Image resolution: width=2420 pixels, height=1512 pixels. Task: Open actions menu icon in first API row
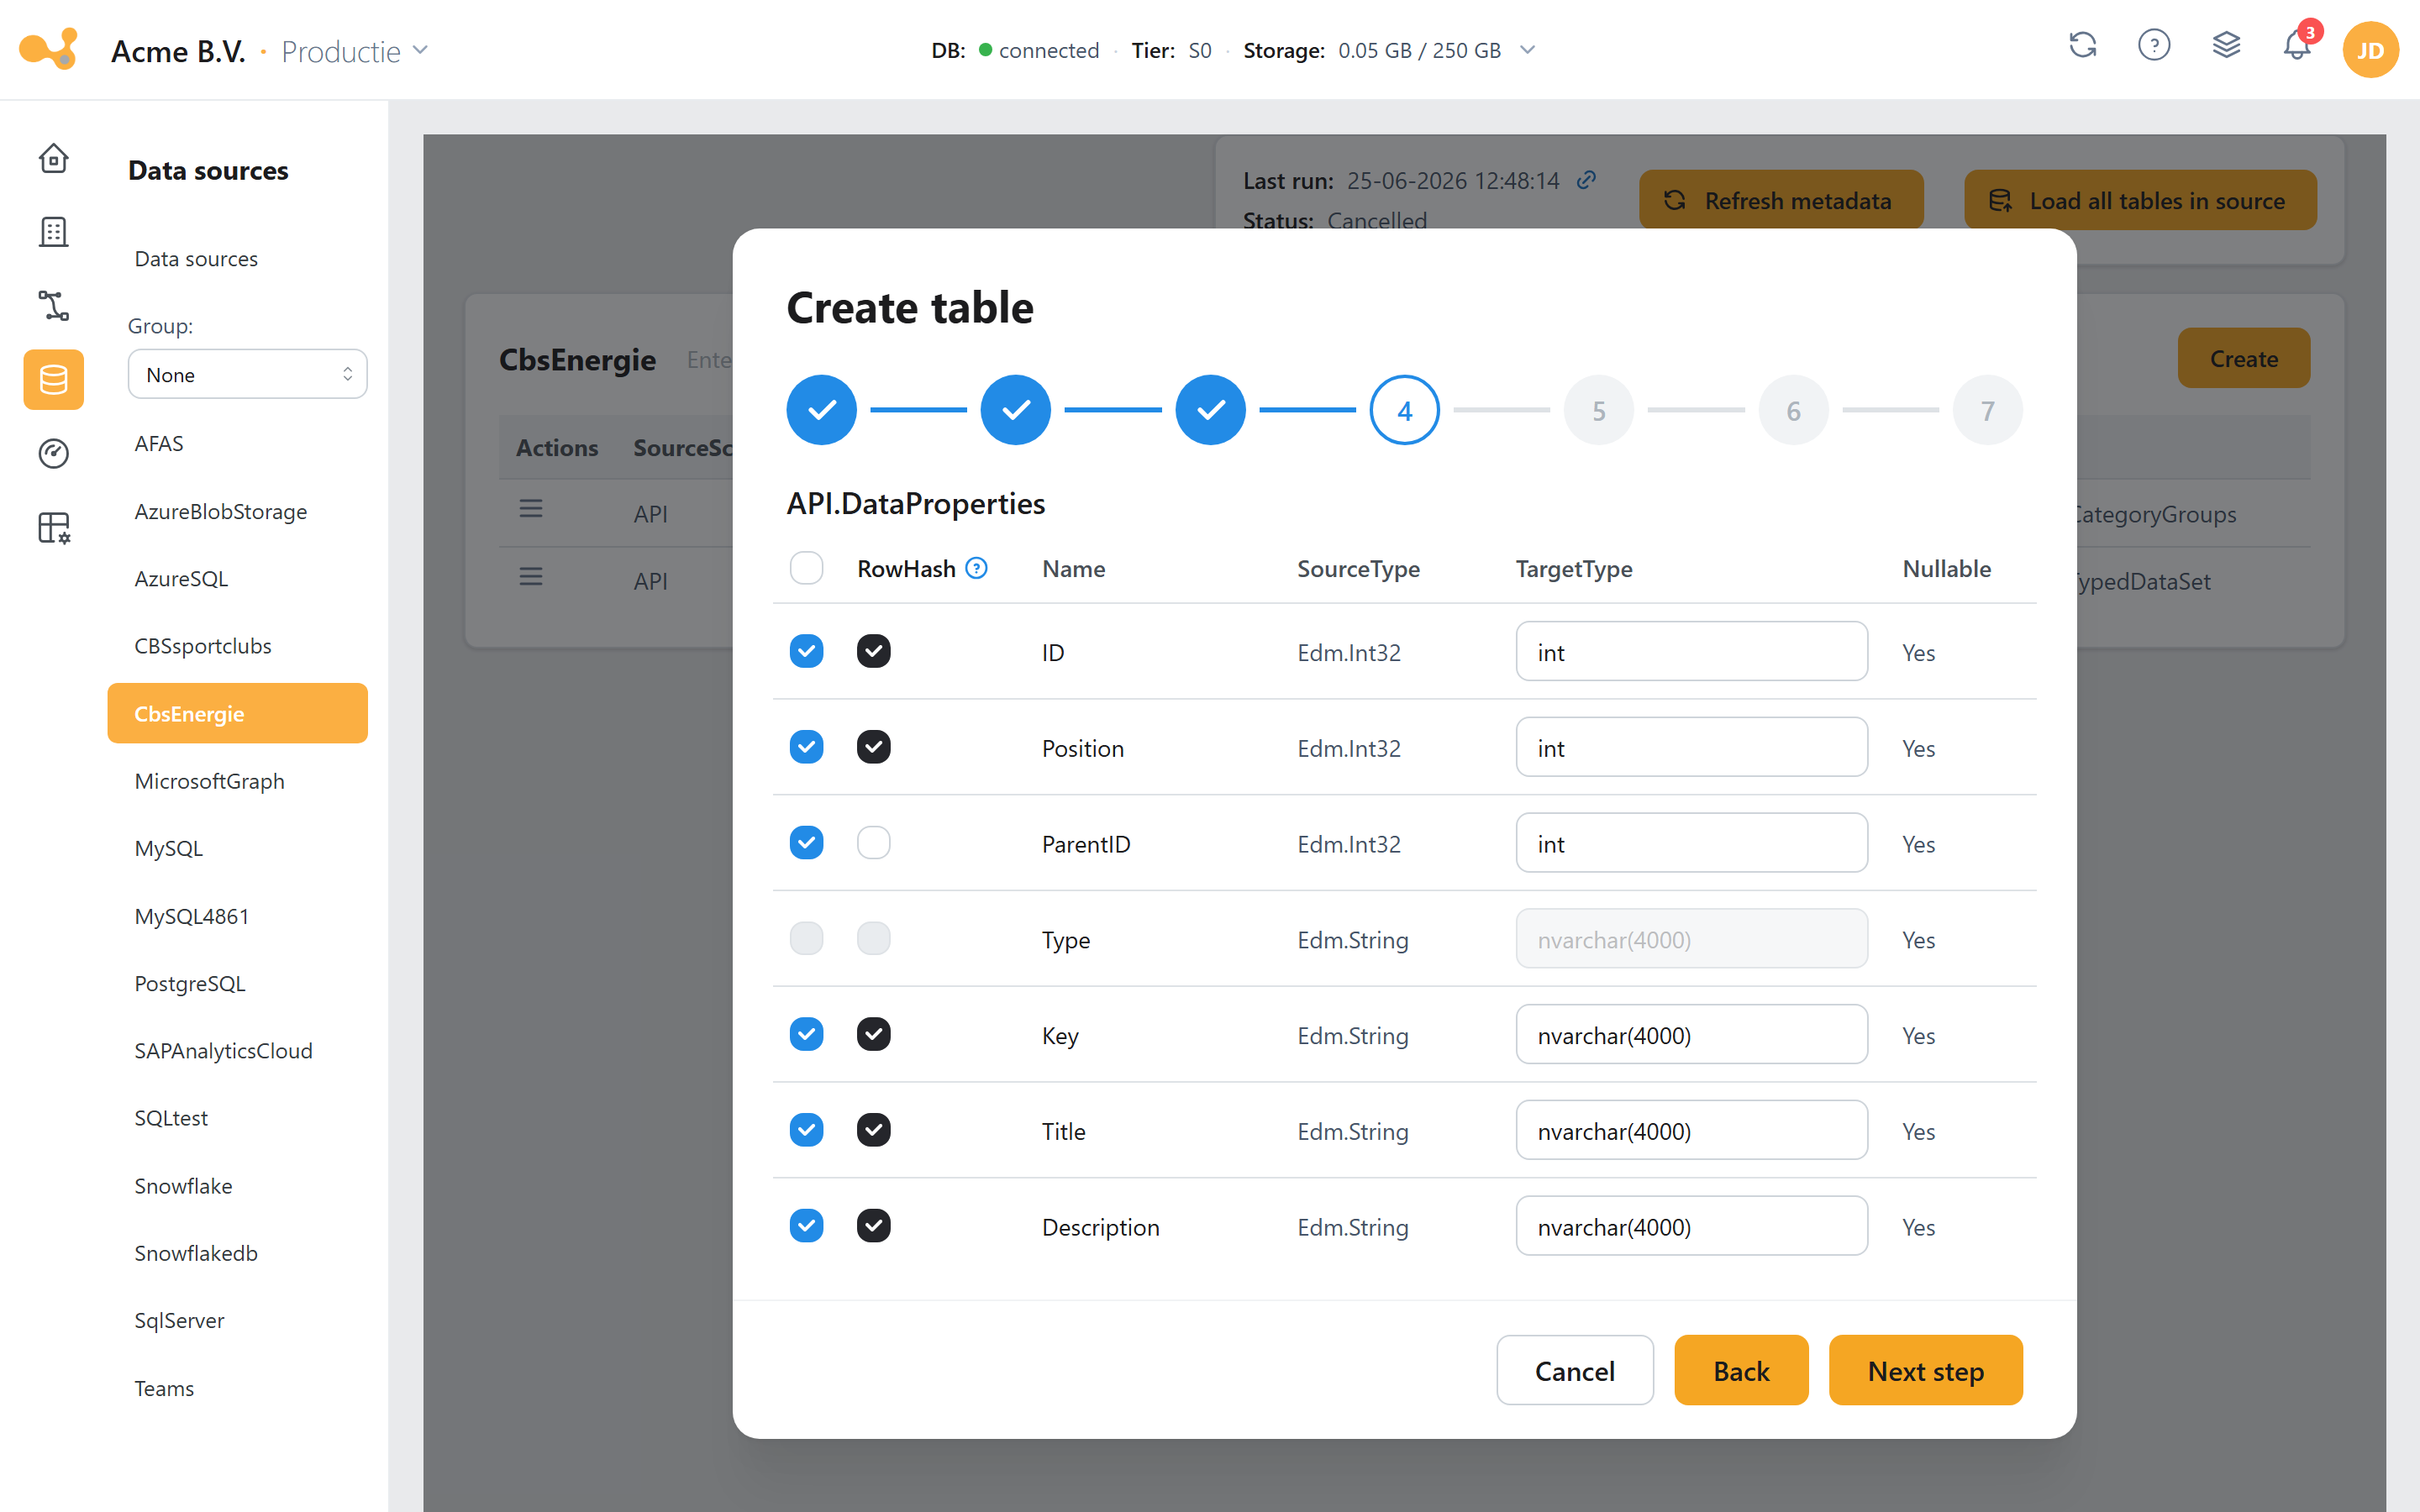531,509
